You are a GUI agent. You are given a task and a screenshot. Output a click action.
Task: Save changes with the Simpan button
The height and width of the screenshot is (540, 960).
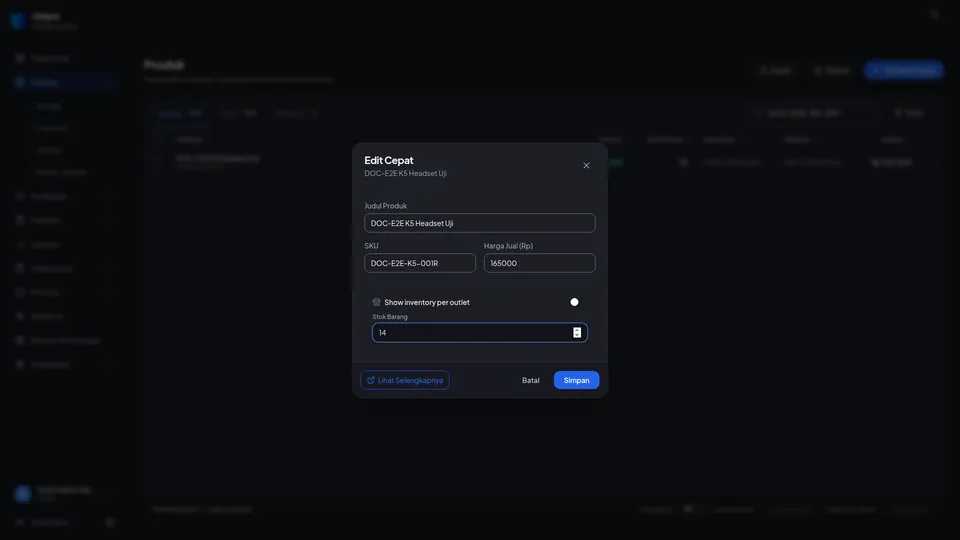(576, 380)
